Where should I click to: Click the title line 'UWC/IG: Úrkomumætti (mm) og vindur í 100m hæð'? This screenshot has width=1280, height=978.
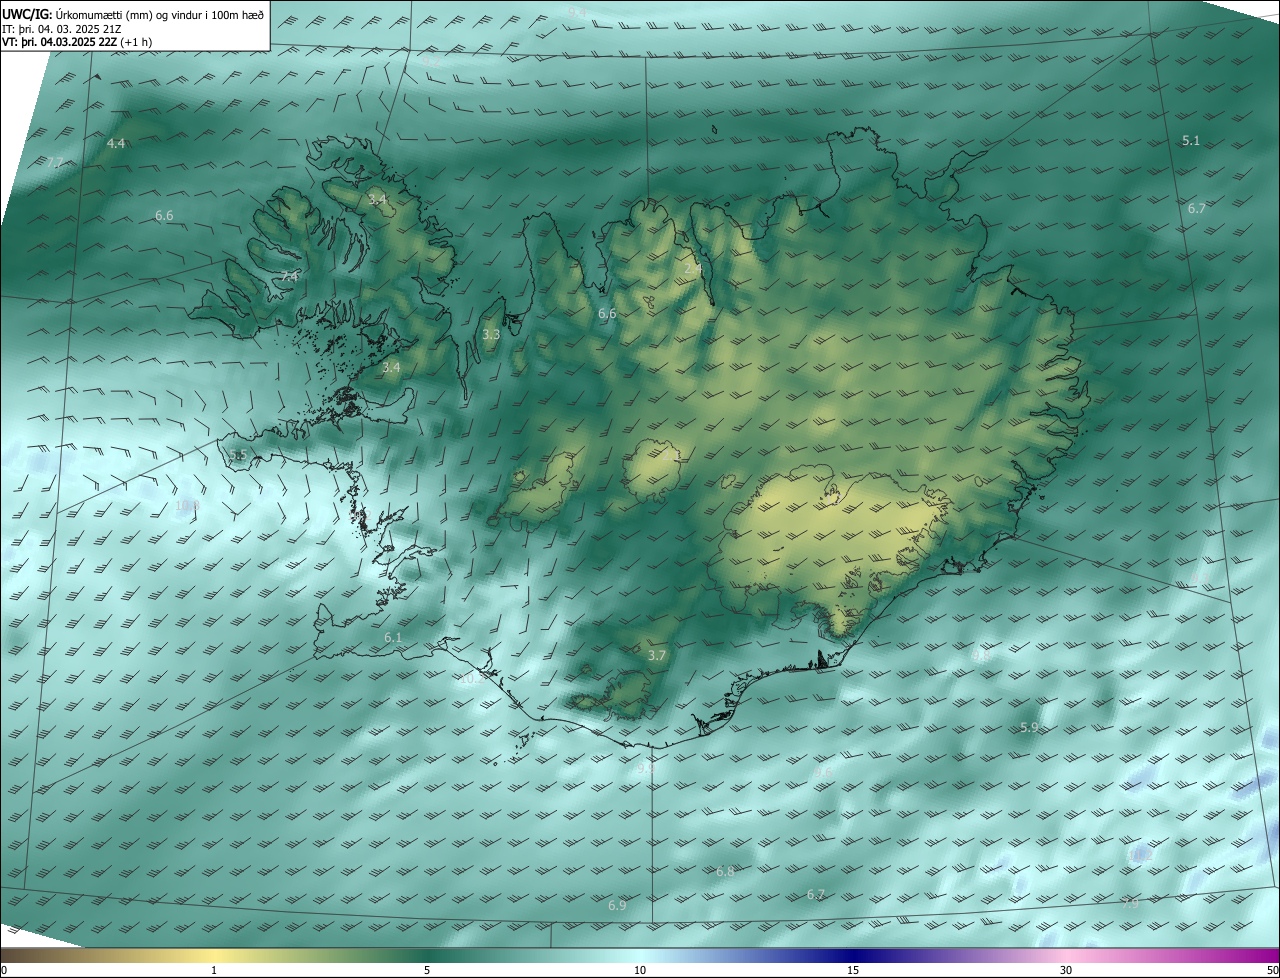pos(133,13)
